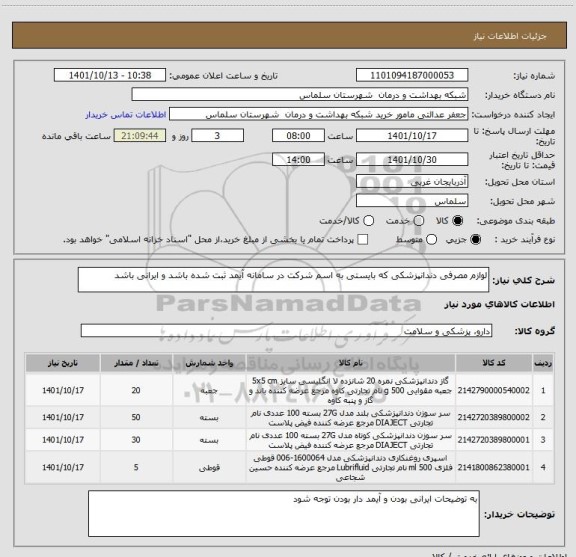Select the خدمت radio button
The image size is (576, 557).
[419, 220]
